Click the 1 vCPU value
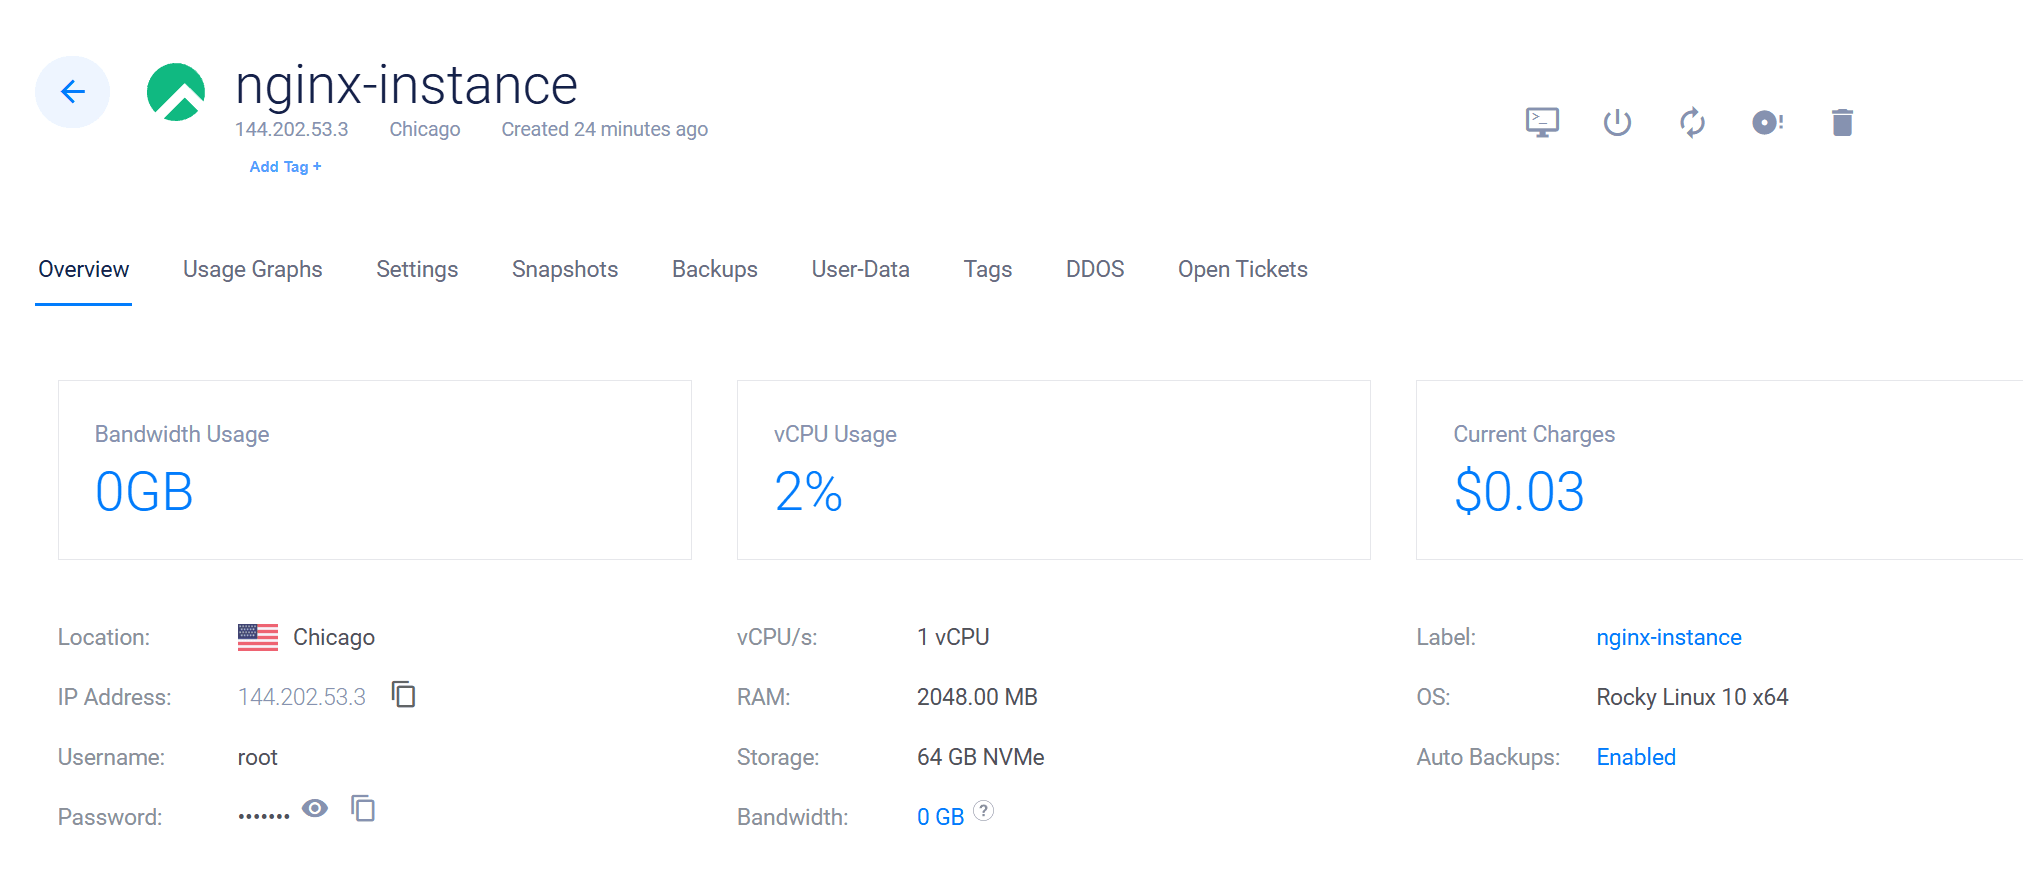The width and height of the screenshot is (2023, 884). [953, 637]
